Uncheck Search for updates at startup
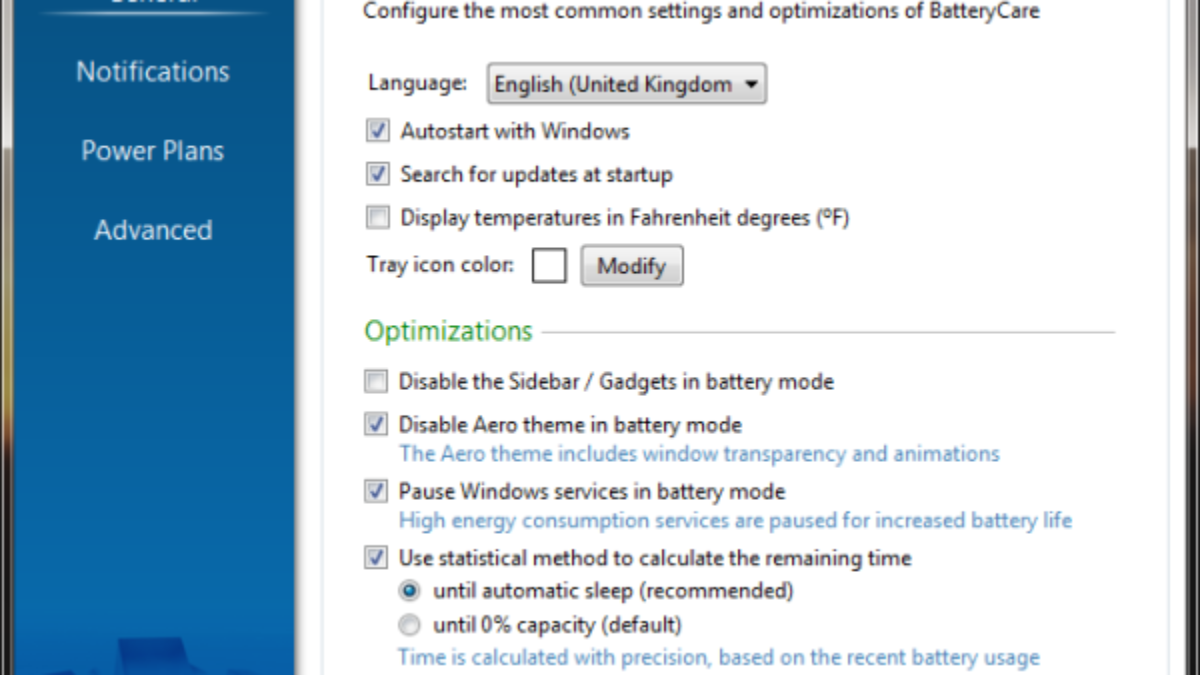This screenshot has height=675, width=1200. pos(378,174)
